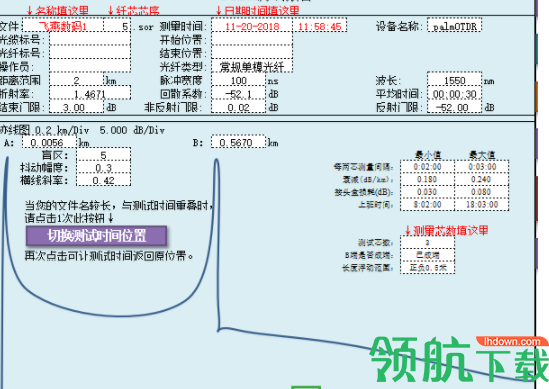This screenshot has height=389, width=549.
Task: Click the marker A value 0.0056
Action: pyautogui.click(x=49, y=142)
